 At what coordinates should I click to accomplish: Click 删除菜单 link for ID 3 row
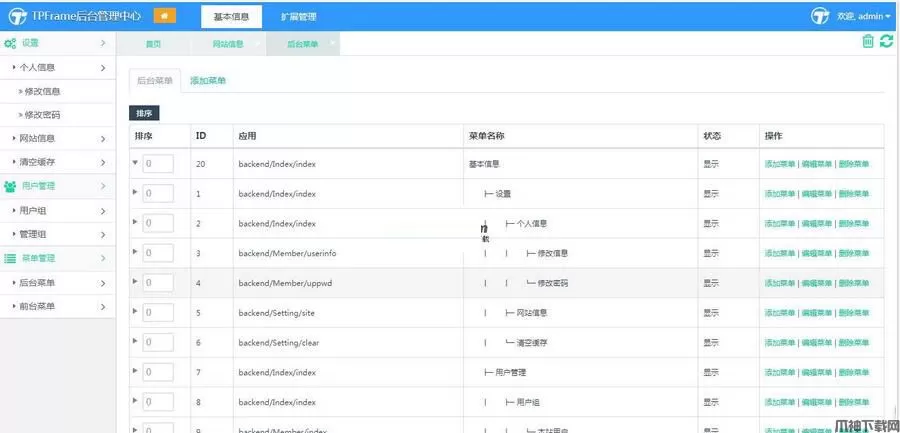click(x=853, y=254)
